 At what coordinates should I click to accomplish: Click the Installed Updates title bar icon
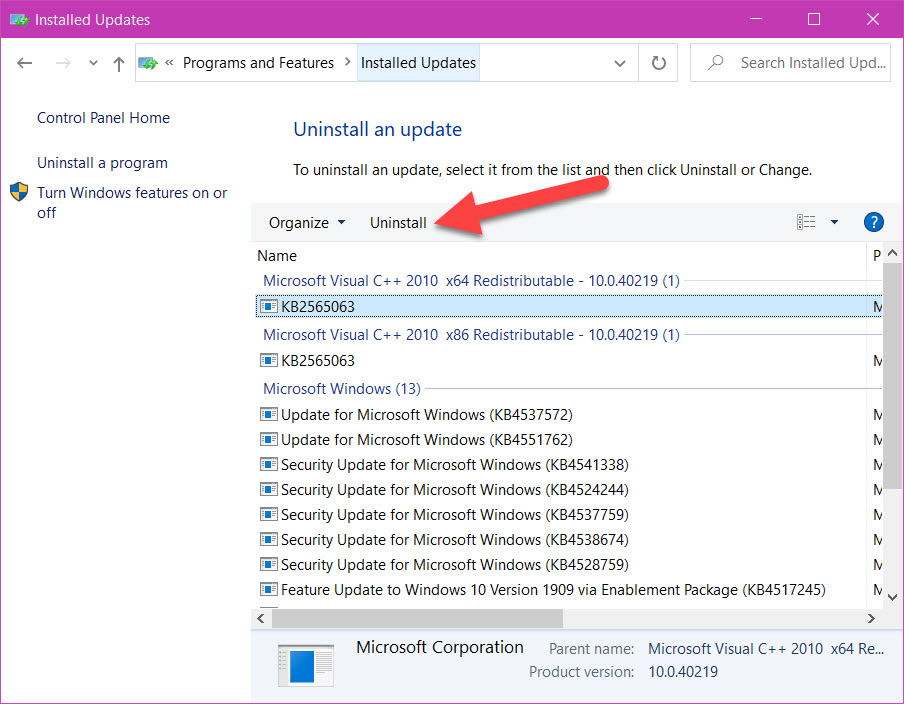[19, 20]
